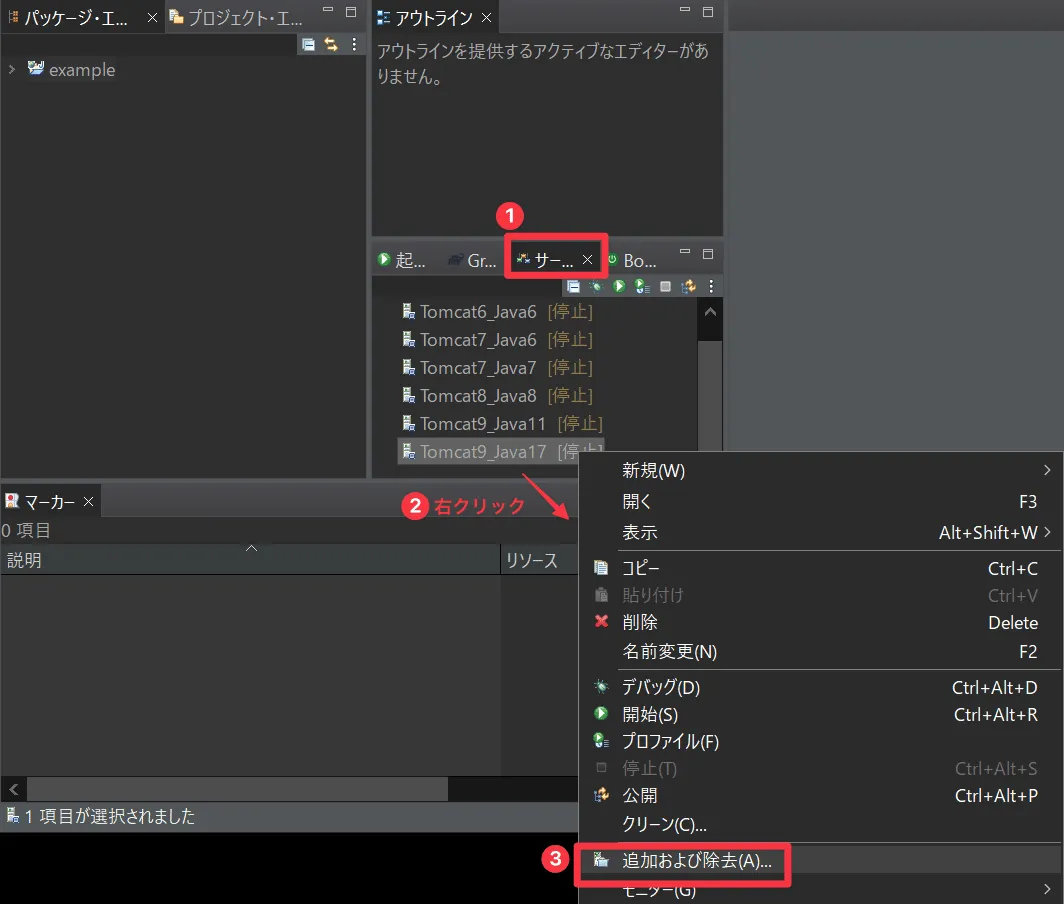Choose 開始(S) from the context menu

click(821, 715)
